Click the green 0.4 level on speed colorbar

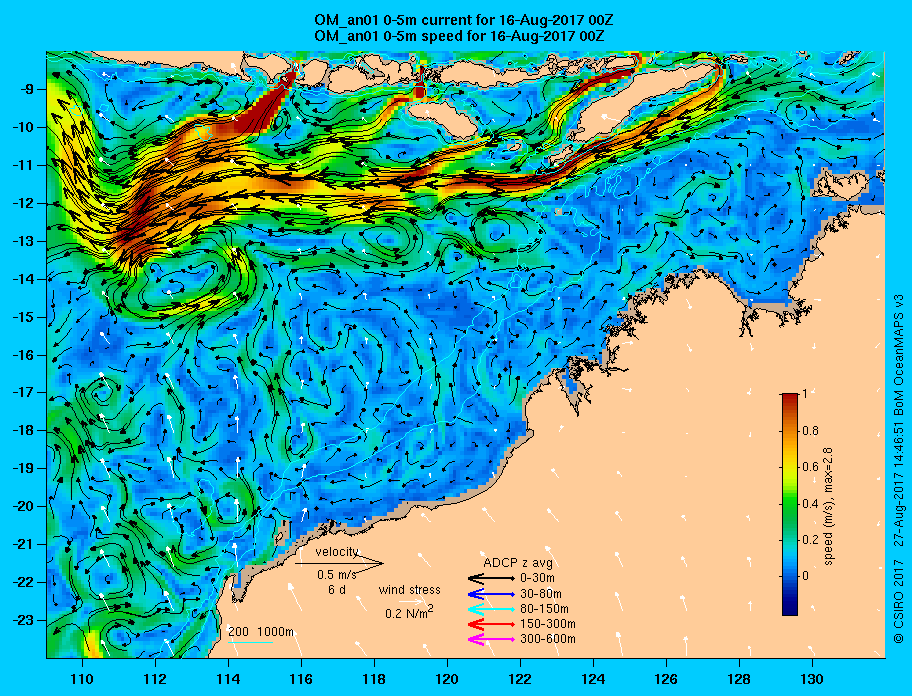790,504
